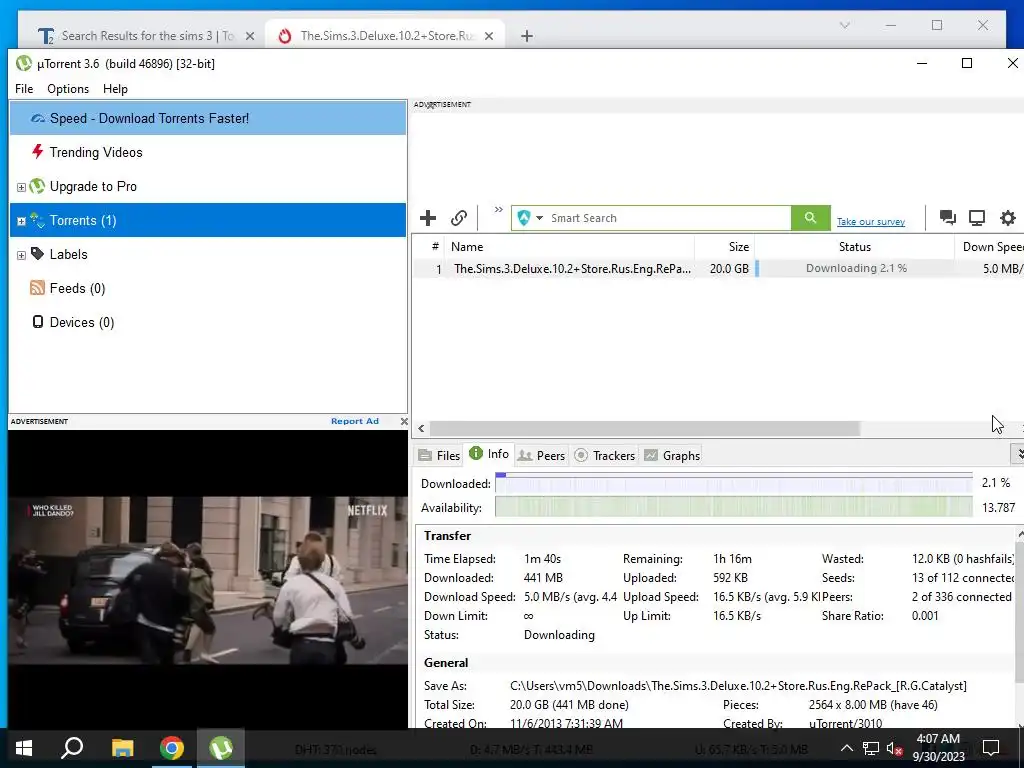This screenshot has width=1024, height=768.
Task: Open the notification center icon
Action: coord(991,748)
